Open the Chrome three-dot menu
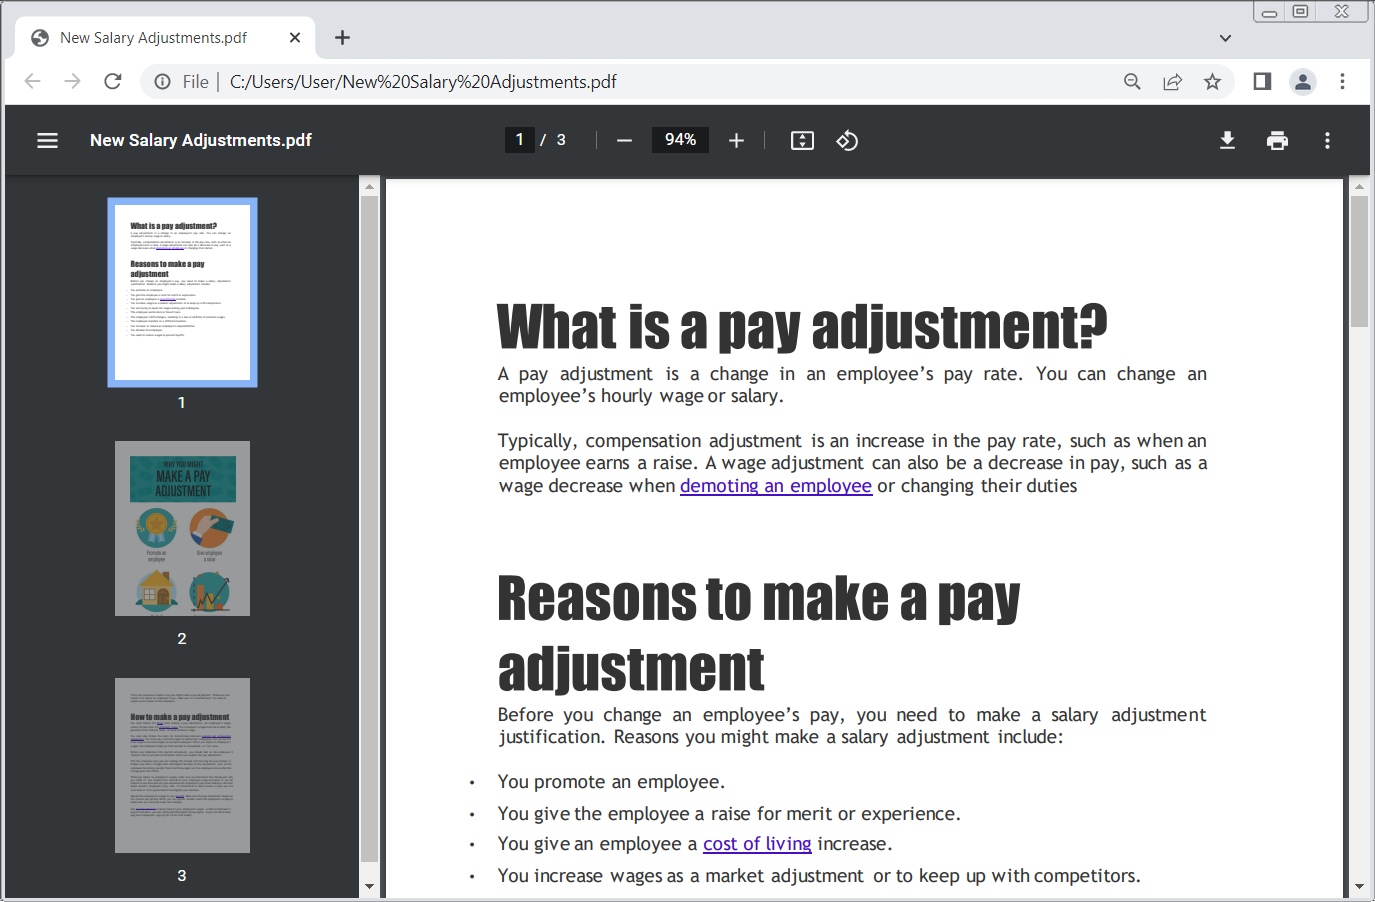This screenshot has width=1375, height=902. pyautogui.click(x=1343, y=81)
